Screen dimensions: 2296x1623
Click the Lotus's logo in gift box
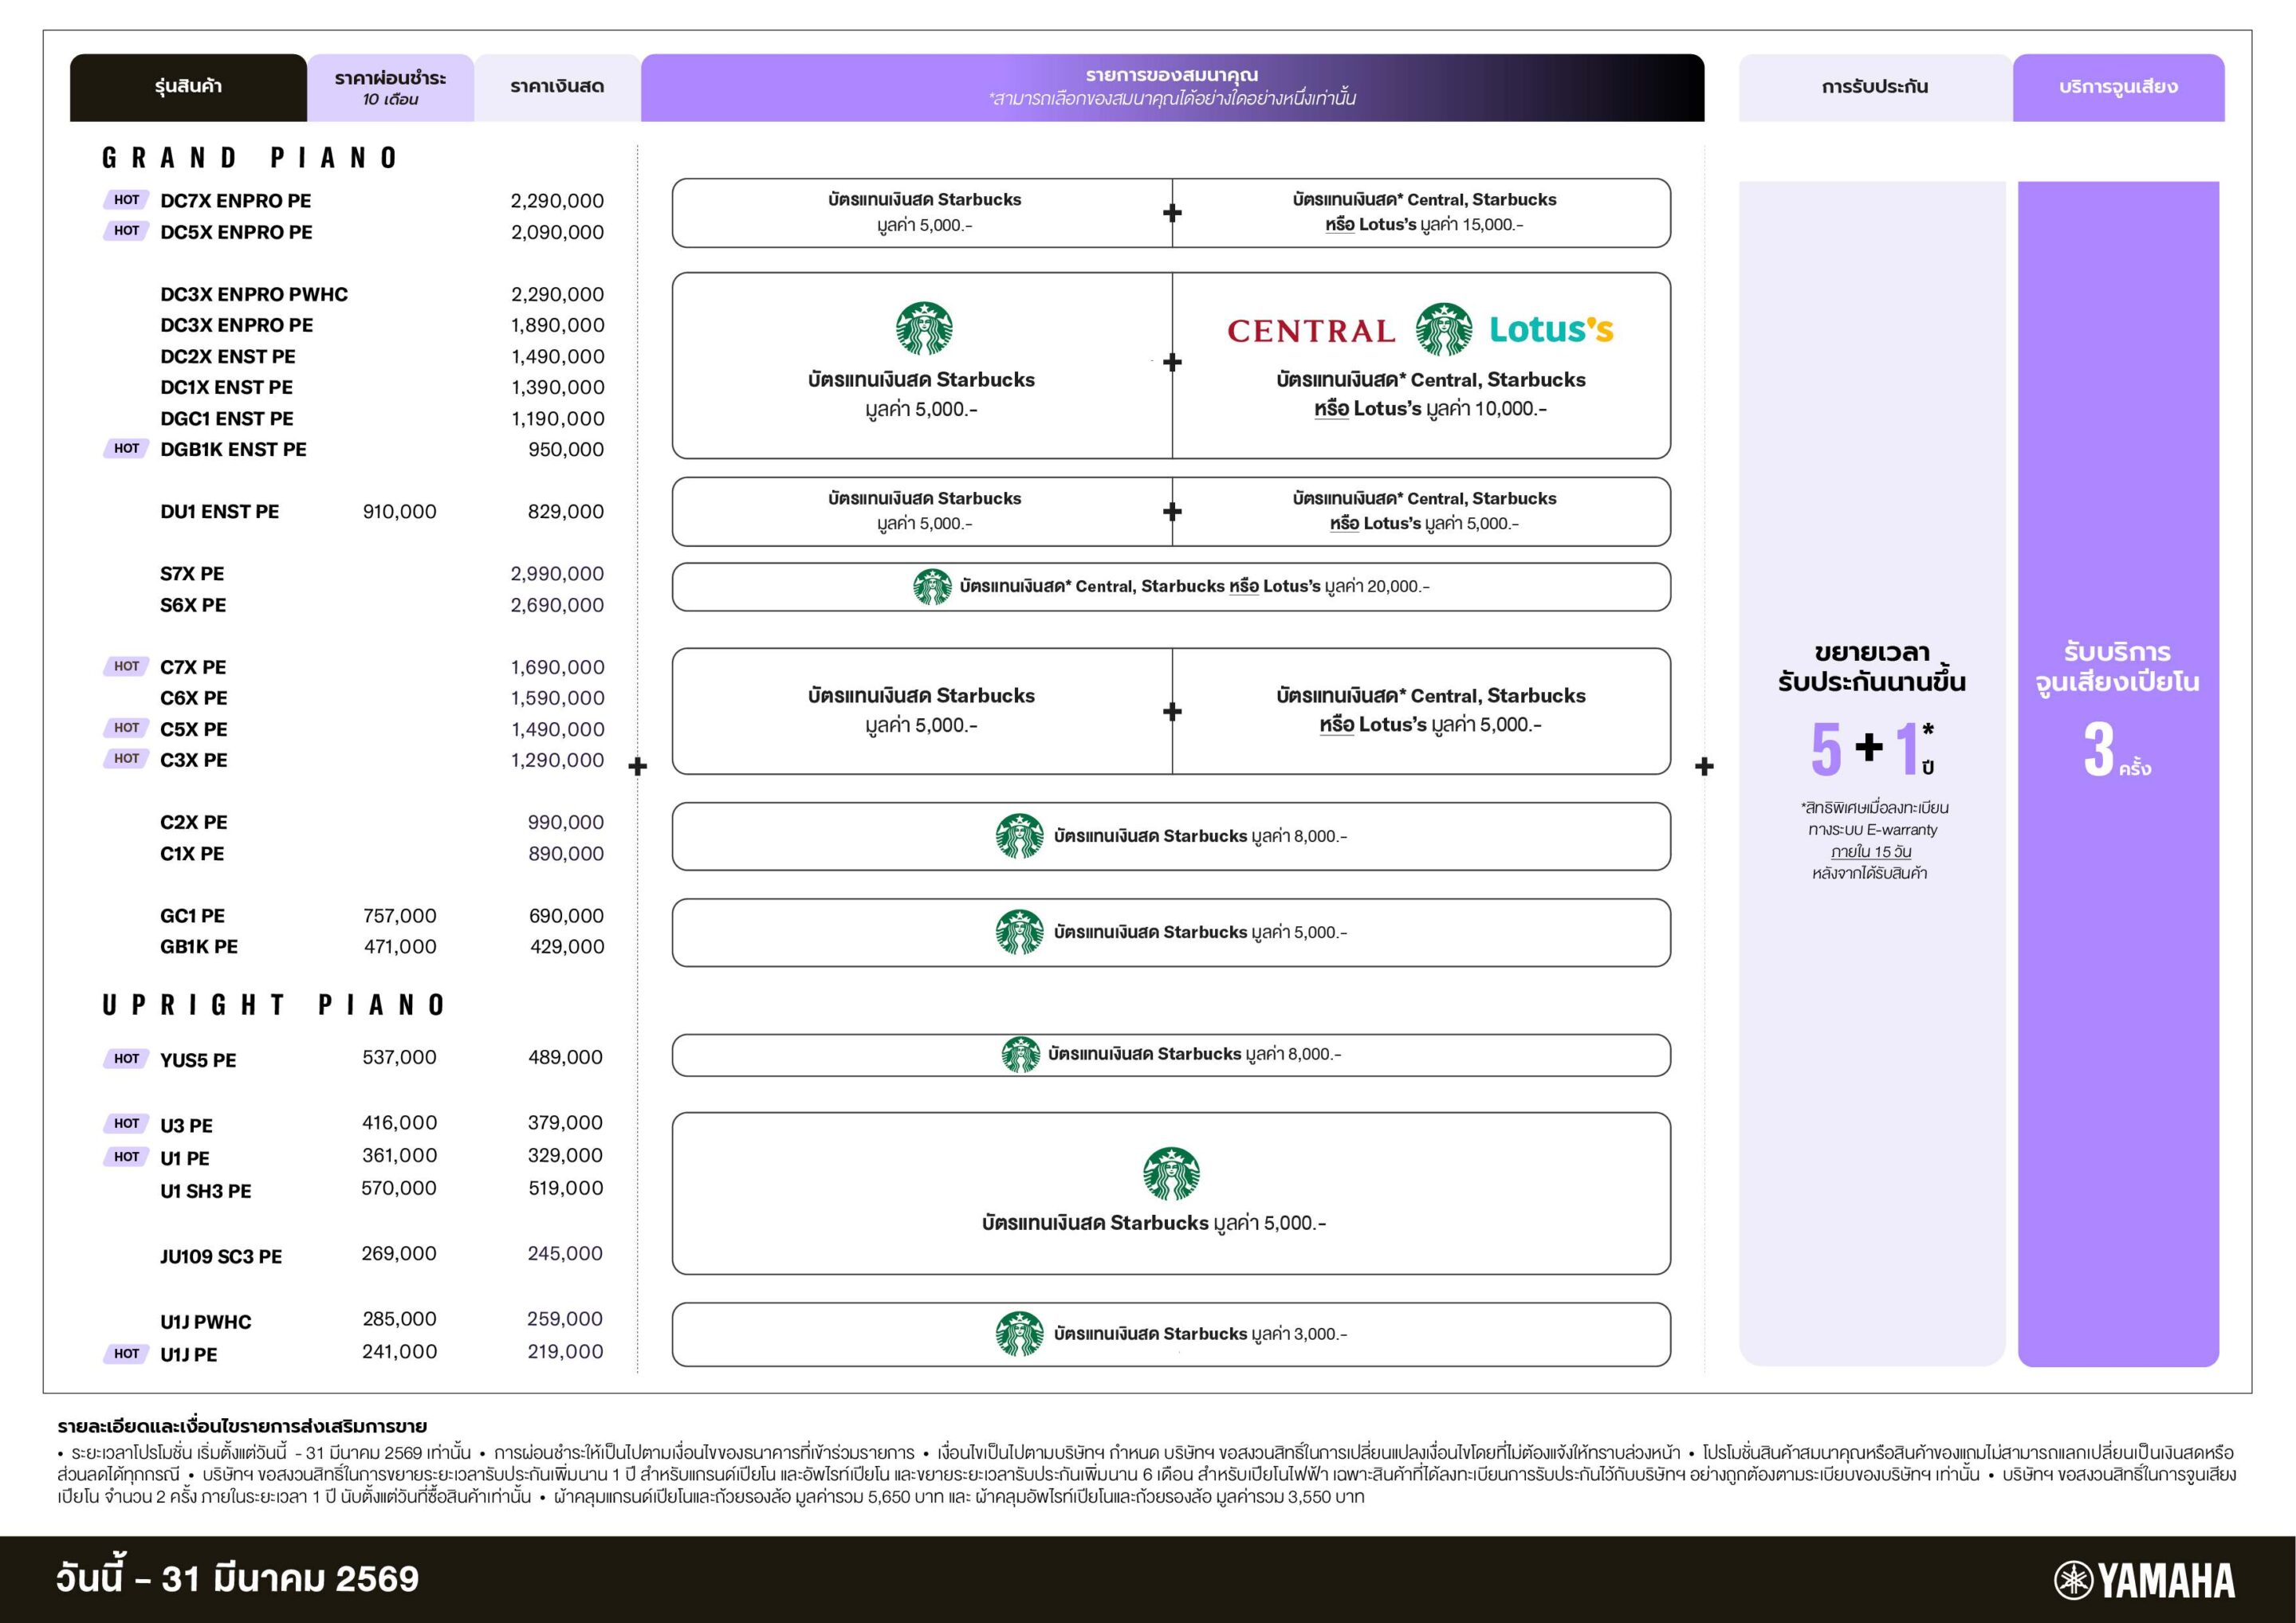[1551, 329]
